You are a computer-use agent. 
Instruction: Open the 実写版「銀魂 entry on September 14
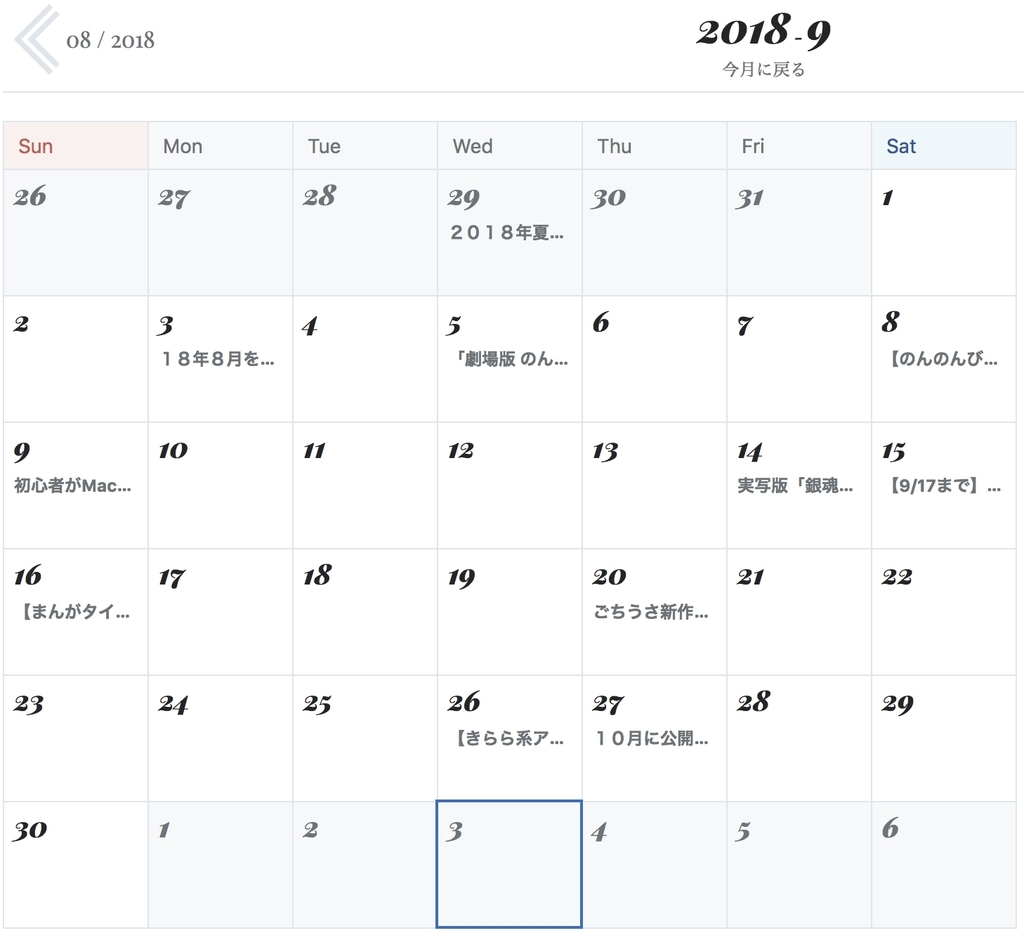(x=797, y=486)
